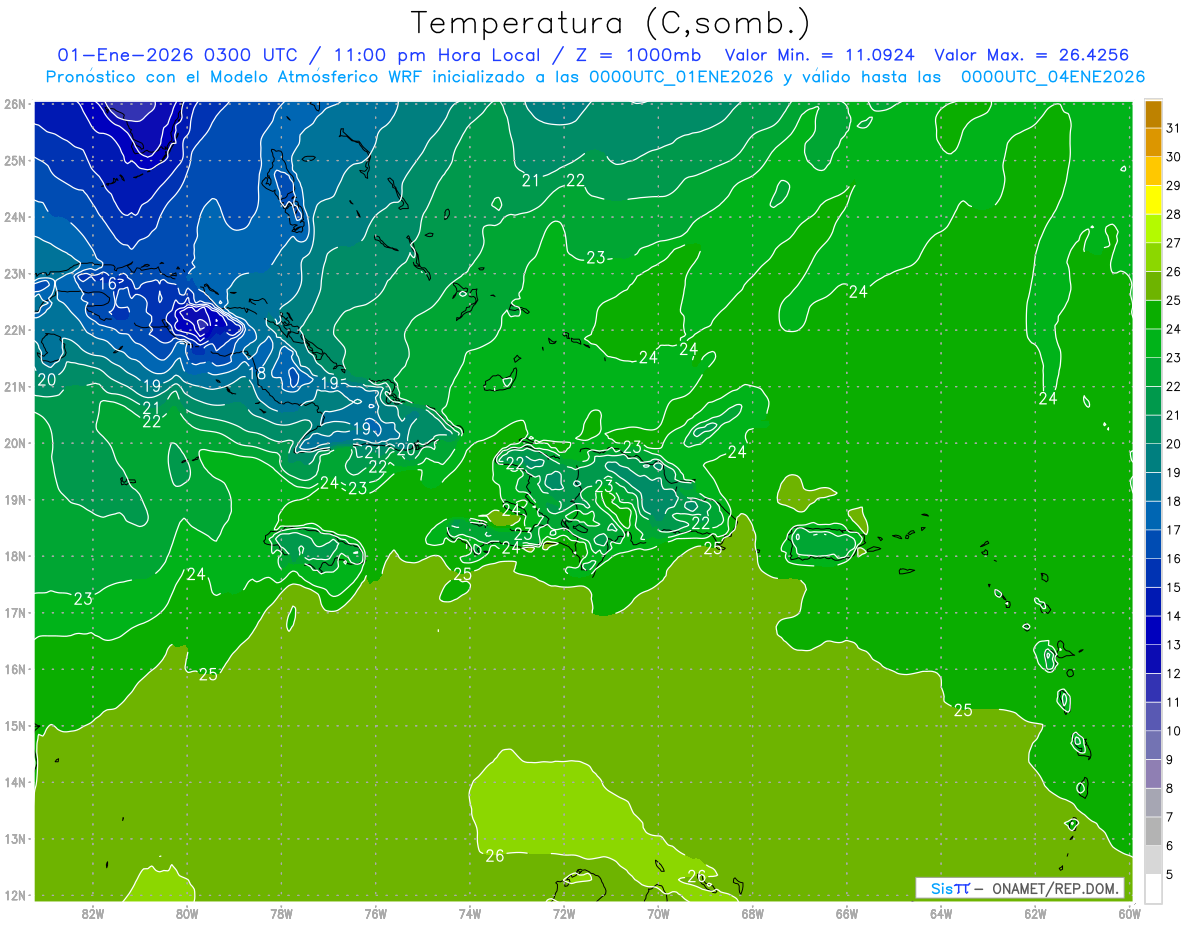This screenshot has width=1200, height=927.
Task: Pick the yellow swatch between 28 and 29
Action: 1153,200
